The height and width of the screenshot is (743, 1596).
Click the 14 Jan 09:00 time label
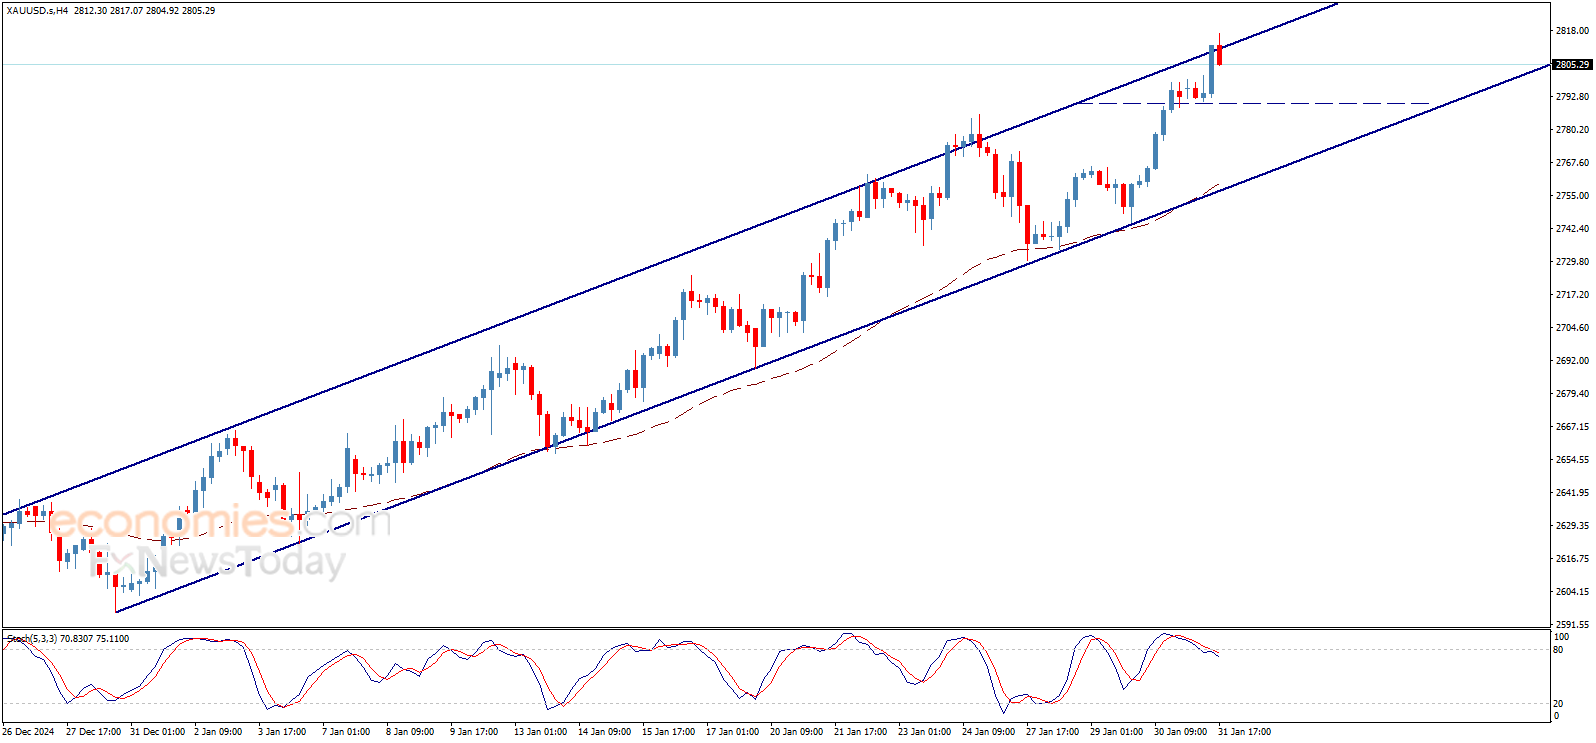[605, 732]
